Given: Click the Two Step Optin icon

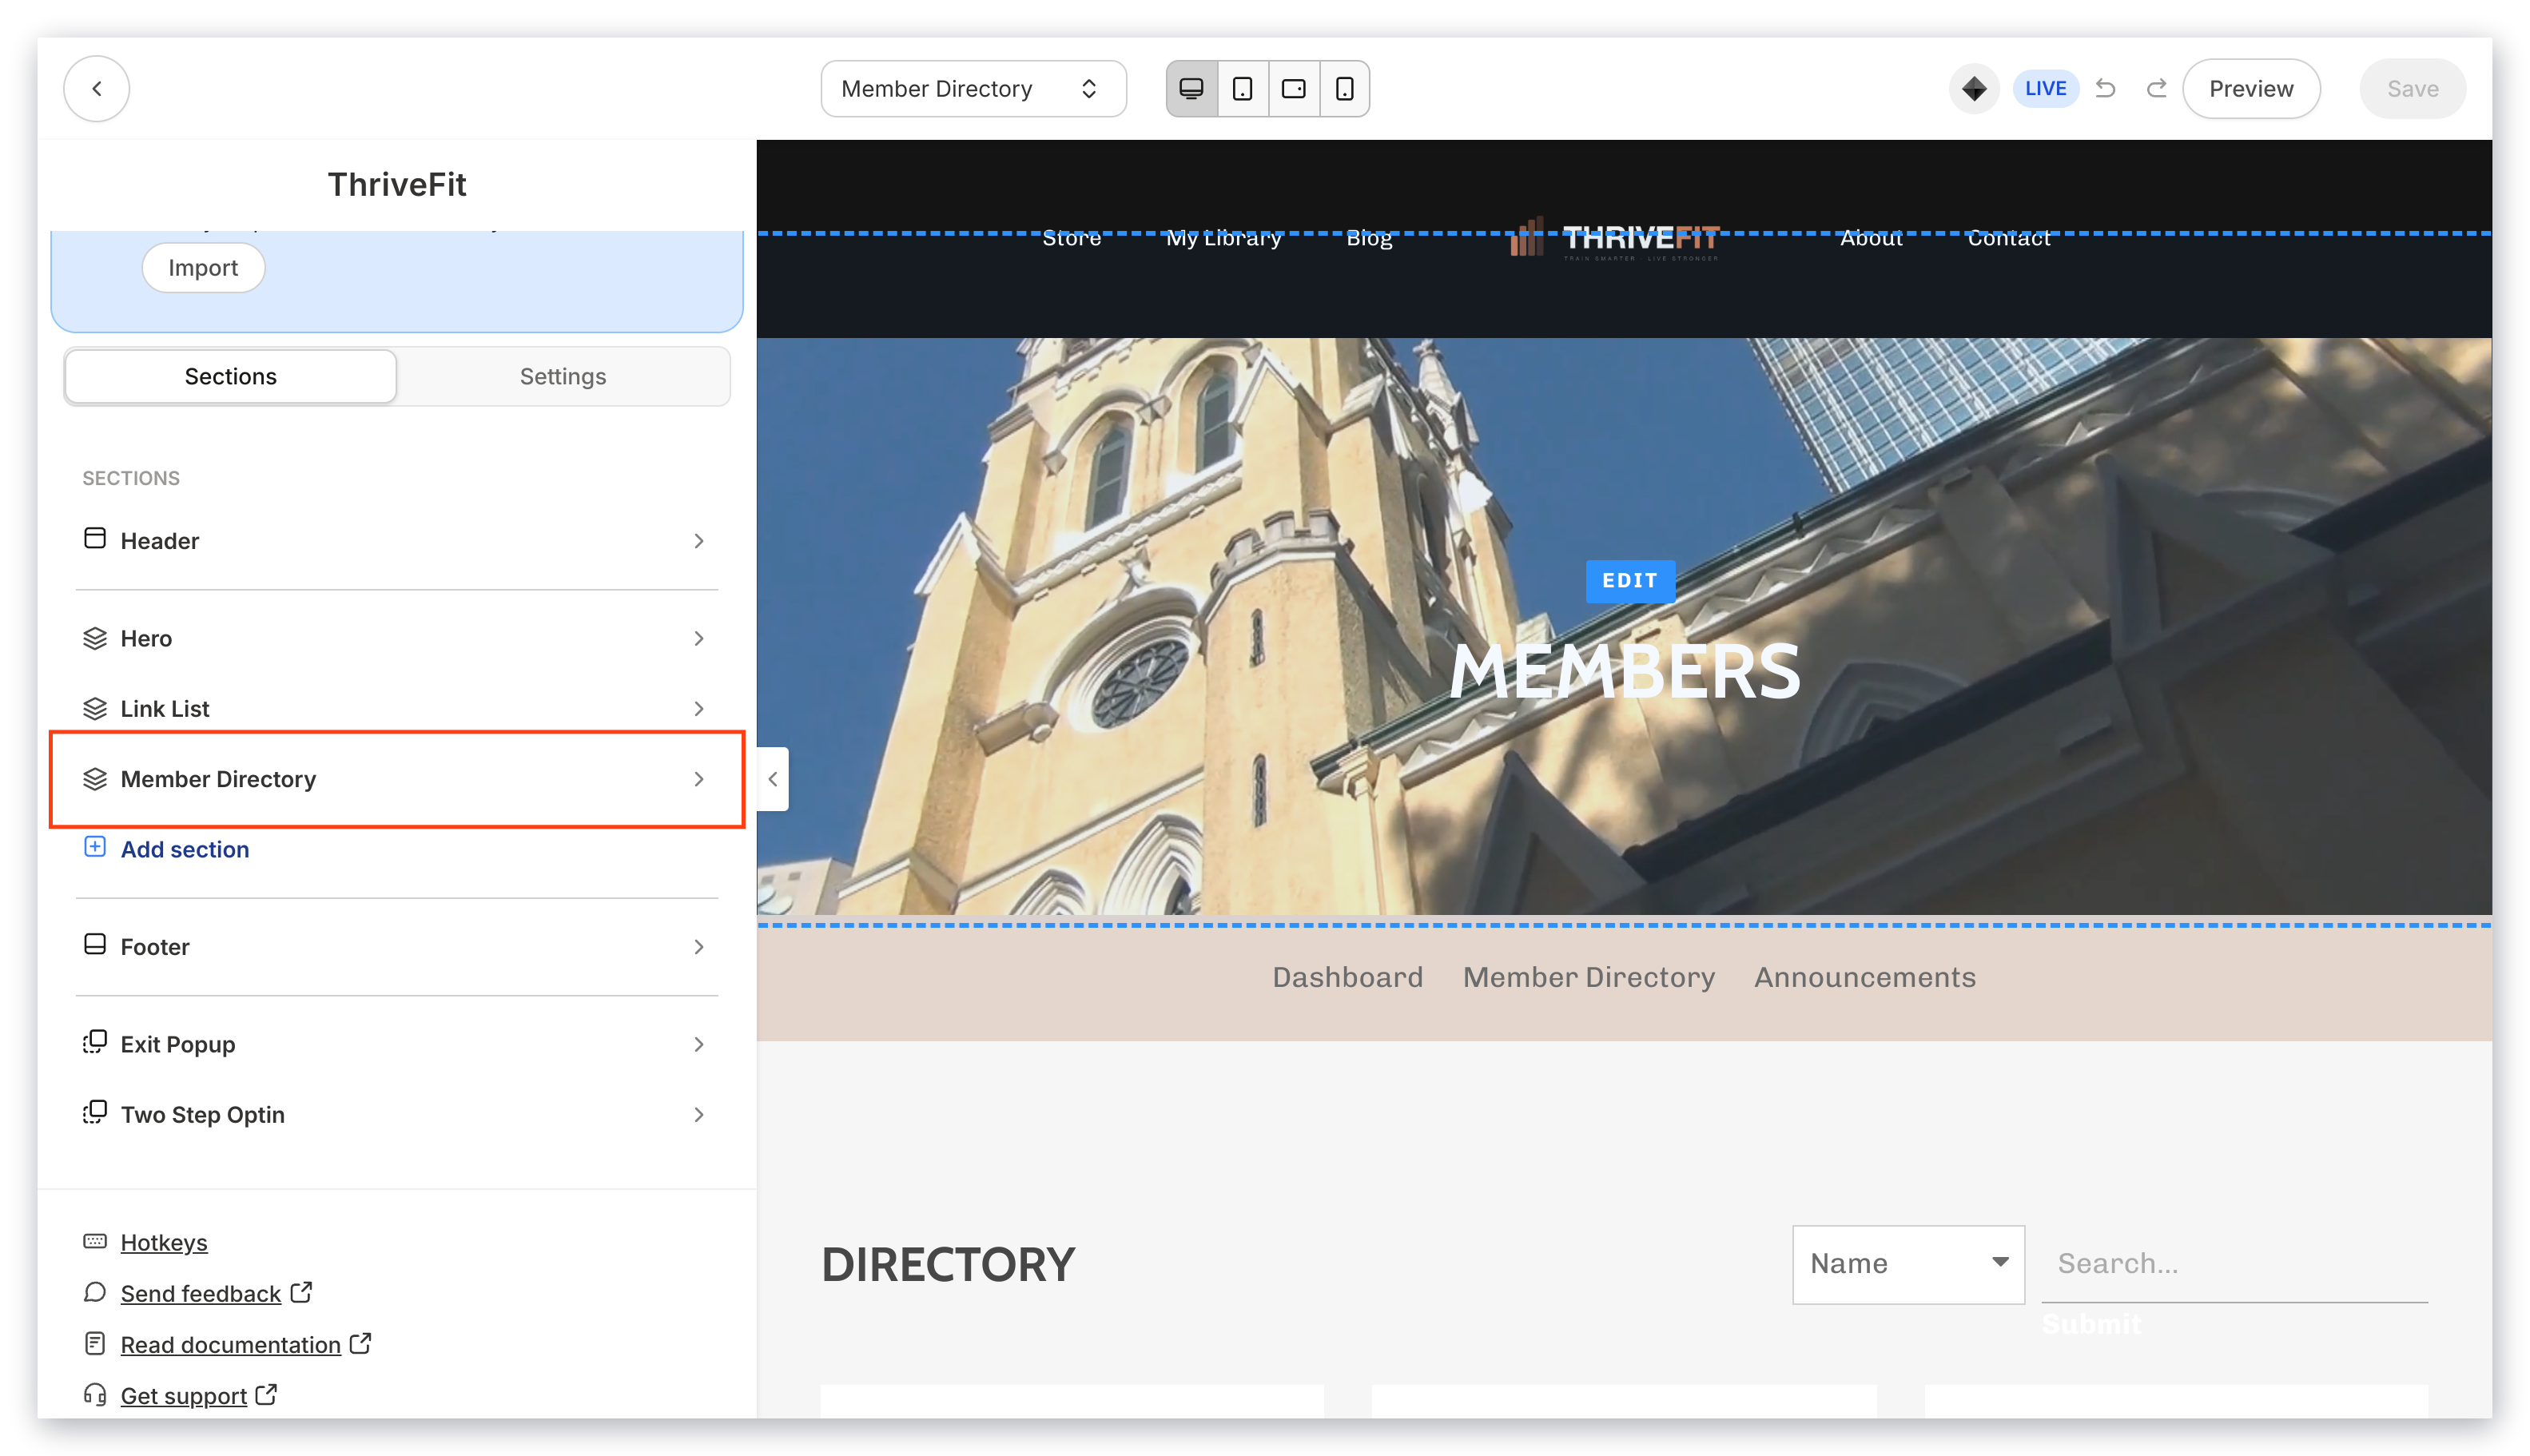Looking at the screenshot, I should (x=95, y=1113).
